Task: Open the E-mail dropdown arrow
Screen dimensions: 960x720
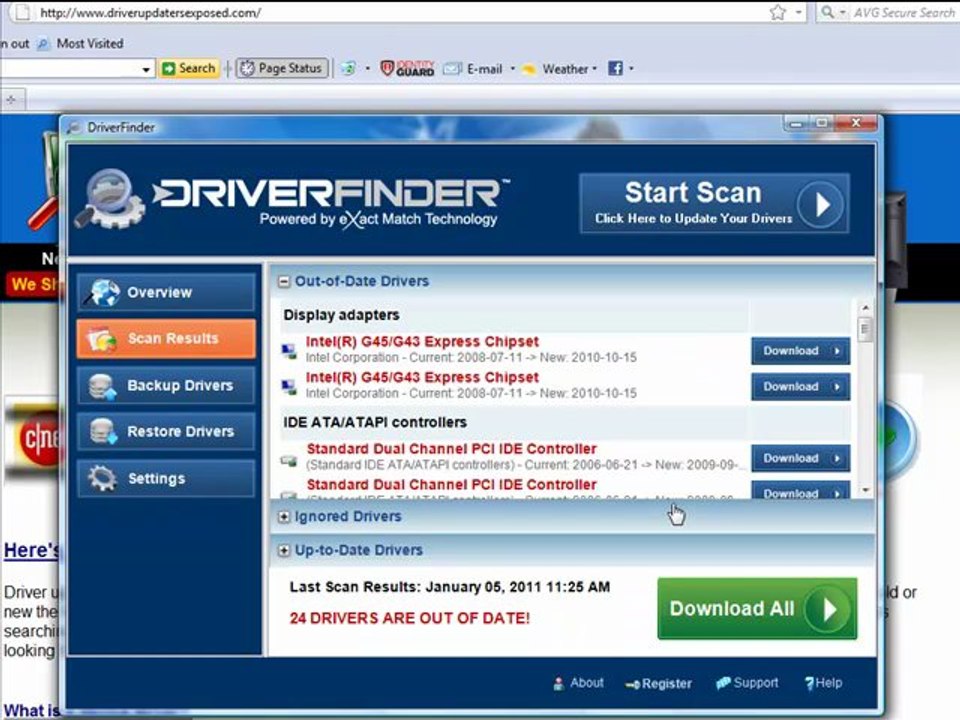Action: (512, 69)
